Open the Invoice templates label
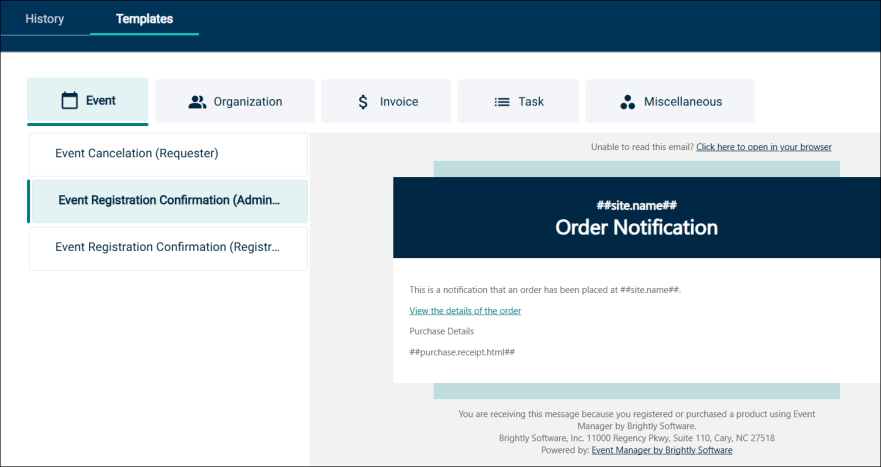The width and height of the screenshot is (881, 467). [399, 102]
